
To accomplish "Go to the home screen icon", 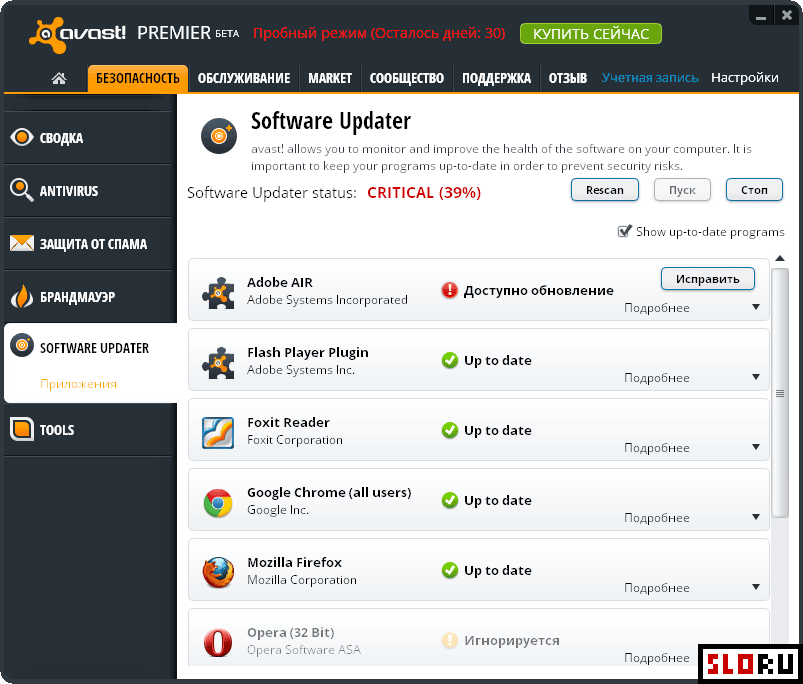I will (59, 78).
